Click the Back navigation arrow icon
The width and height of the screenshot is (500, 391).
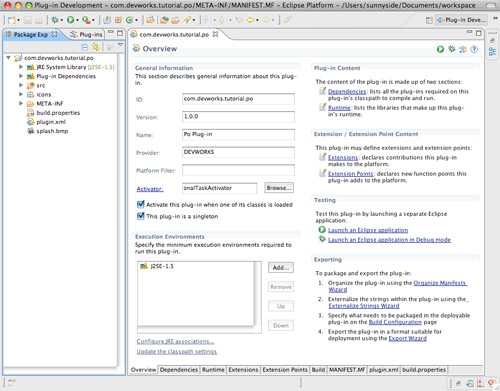pos(250,20)
